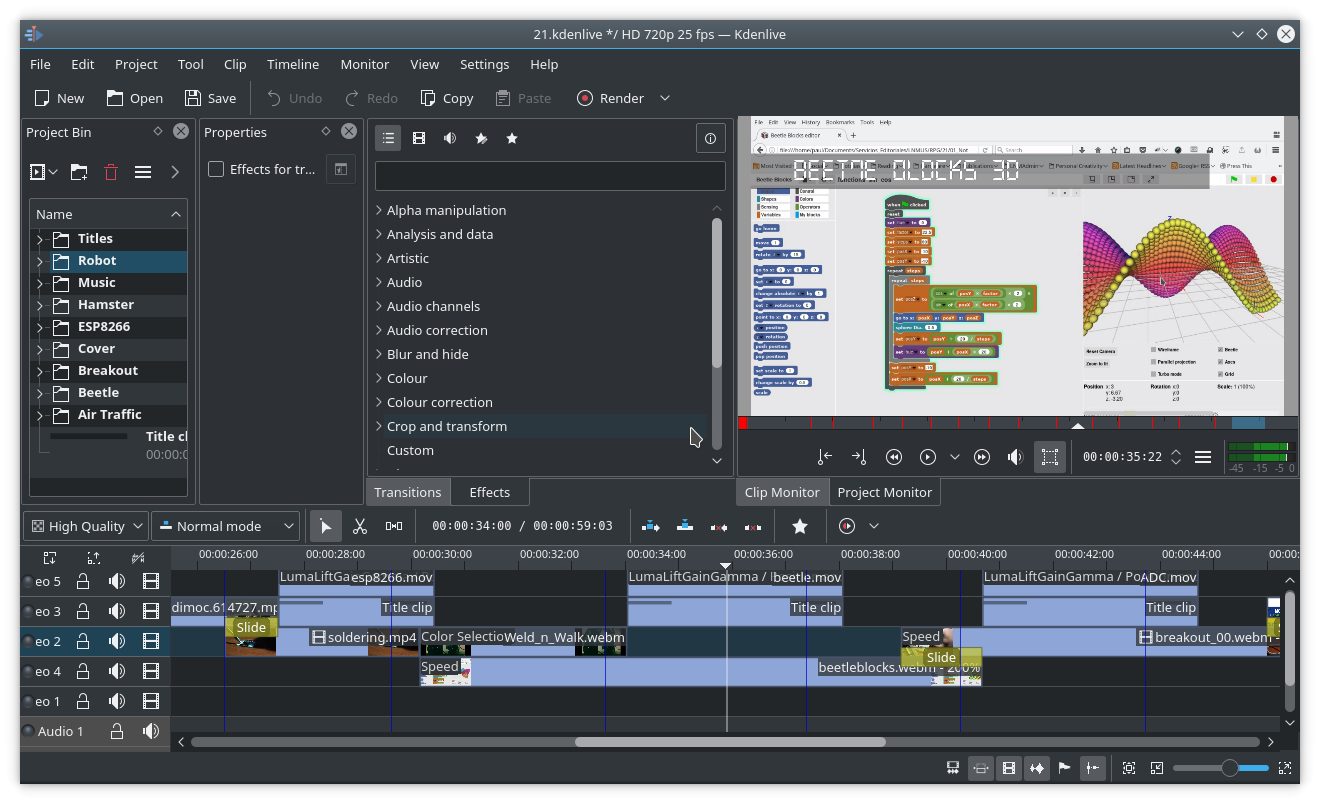Expand the Hamster folder in Project Bin
1320x804 pixels.
click(x=40, y=304)
